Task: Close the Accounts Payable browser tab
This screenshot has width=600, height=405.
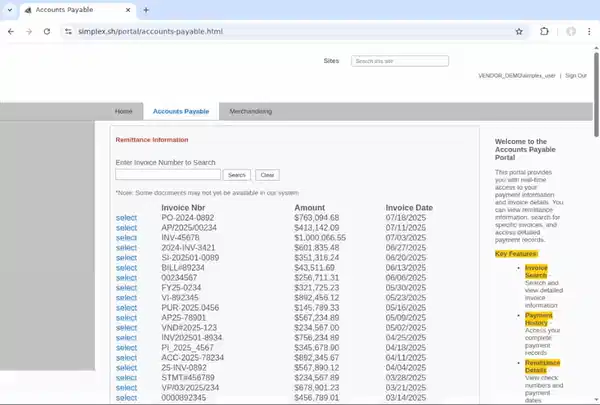Action: pyautogui.click(x=128, y=10)
